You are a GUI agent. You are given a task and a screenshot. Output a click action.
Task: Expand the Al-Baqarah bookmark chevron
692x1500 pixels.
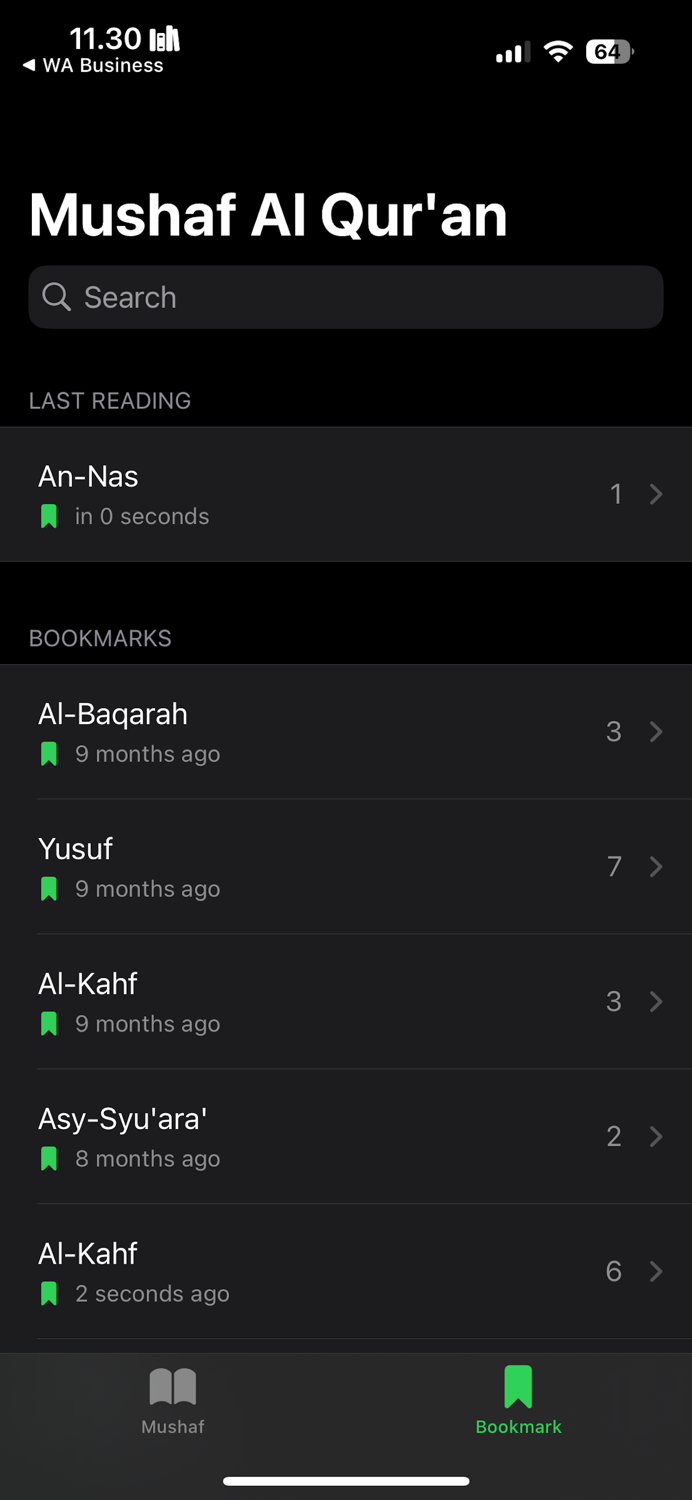point(656,731)
